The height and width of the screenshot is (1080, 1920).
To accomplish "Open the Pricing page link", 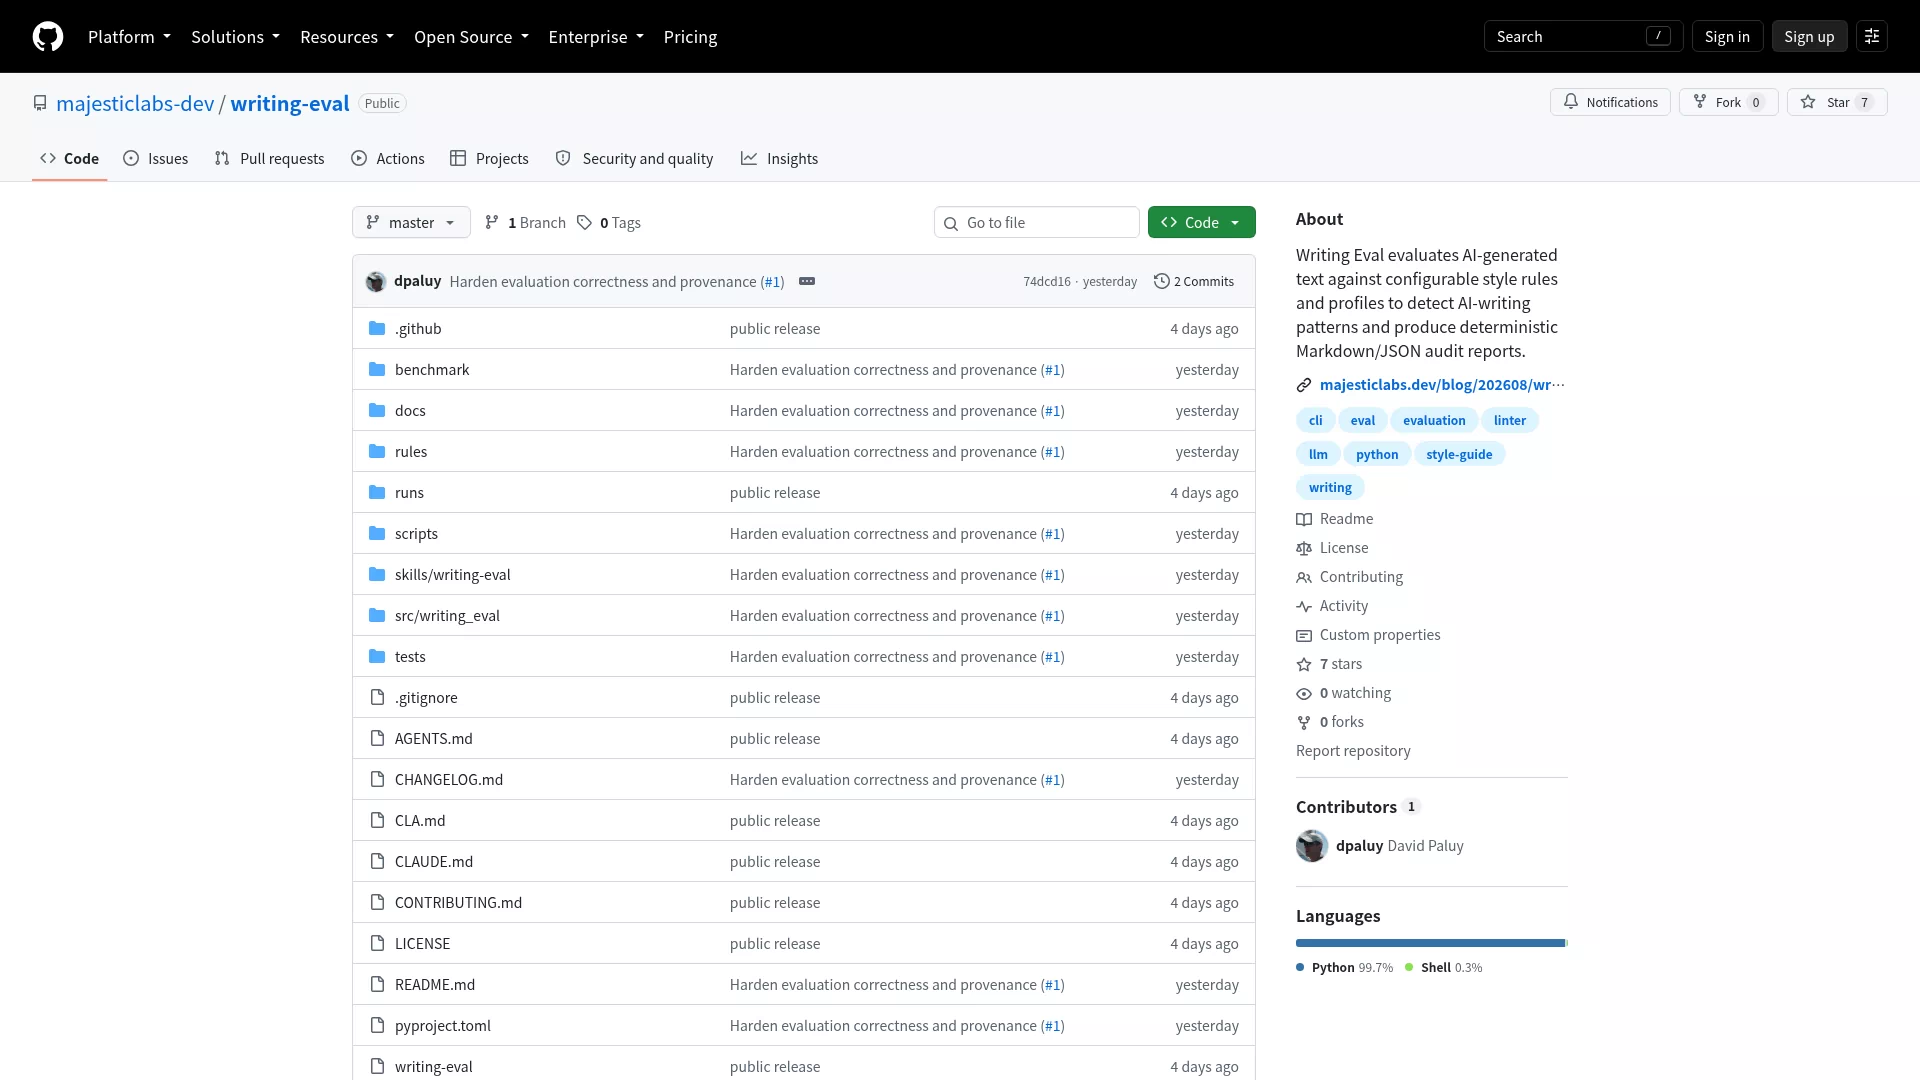I will (690, 37).
